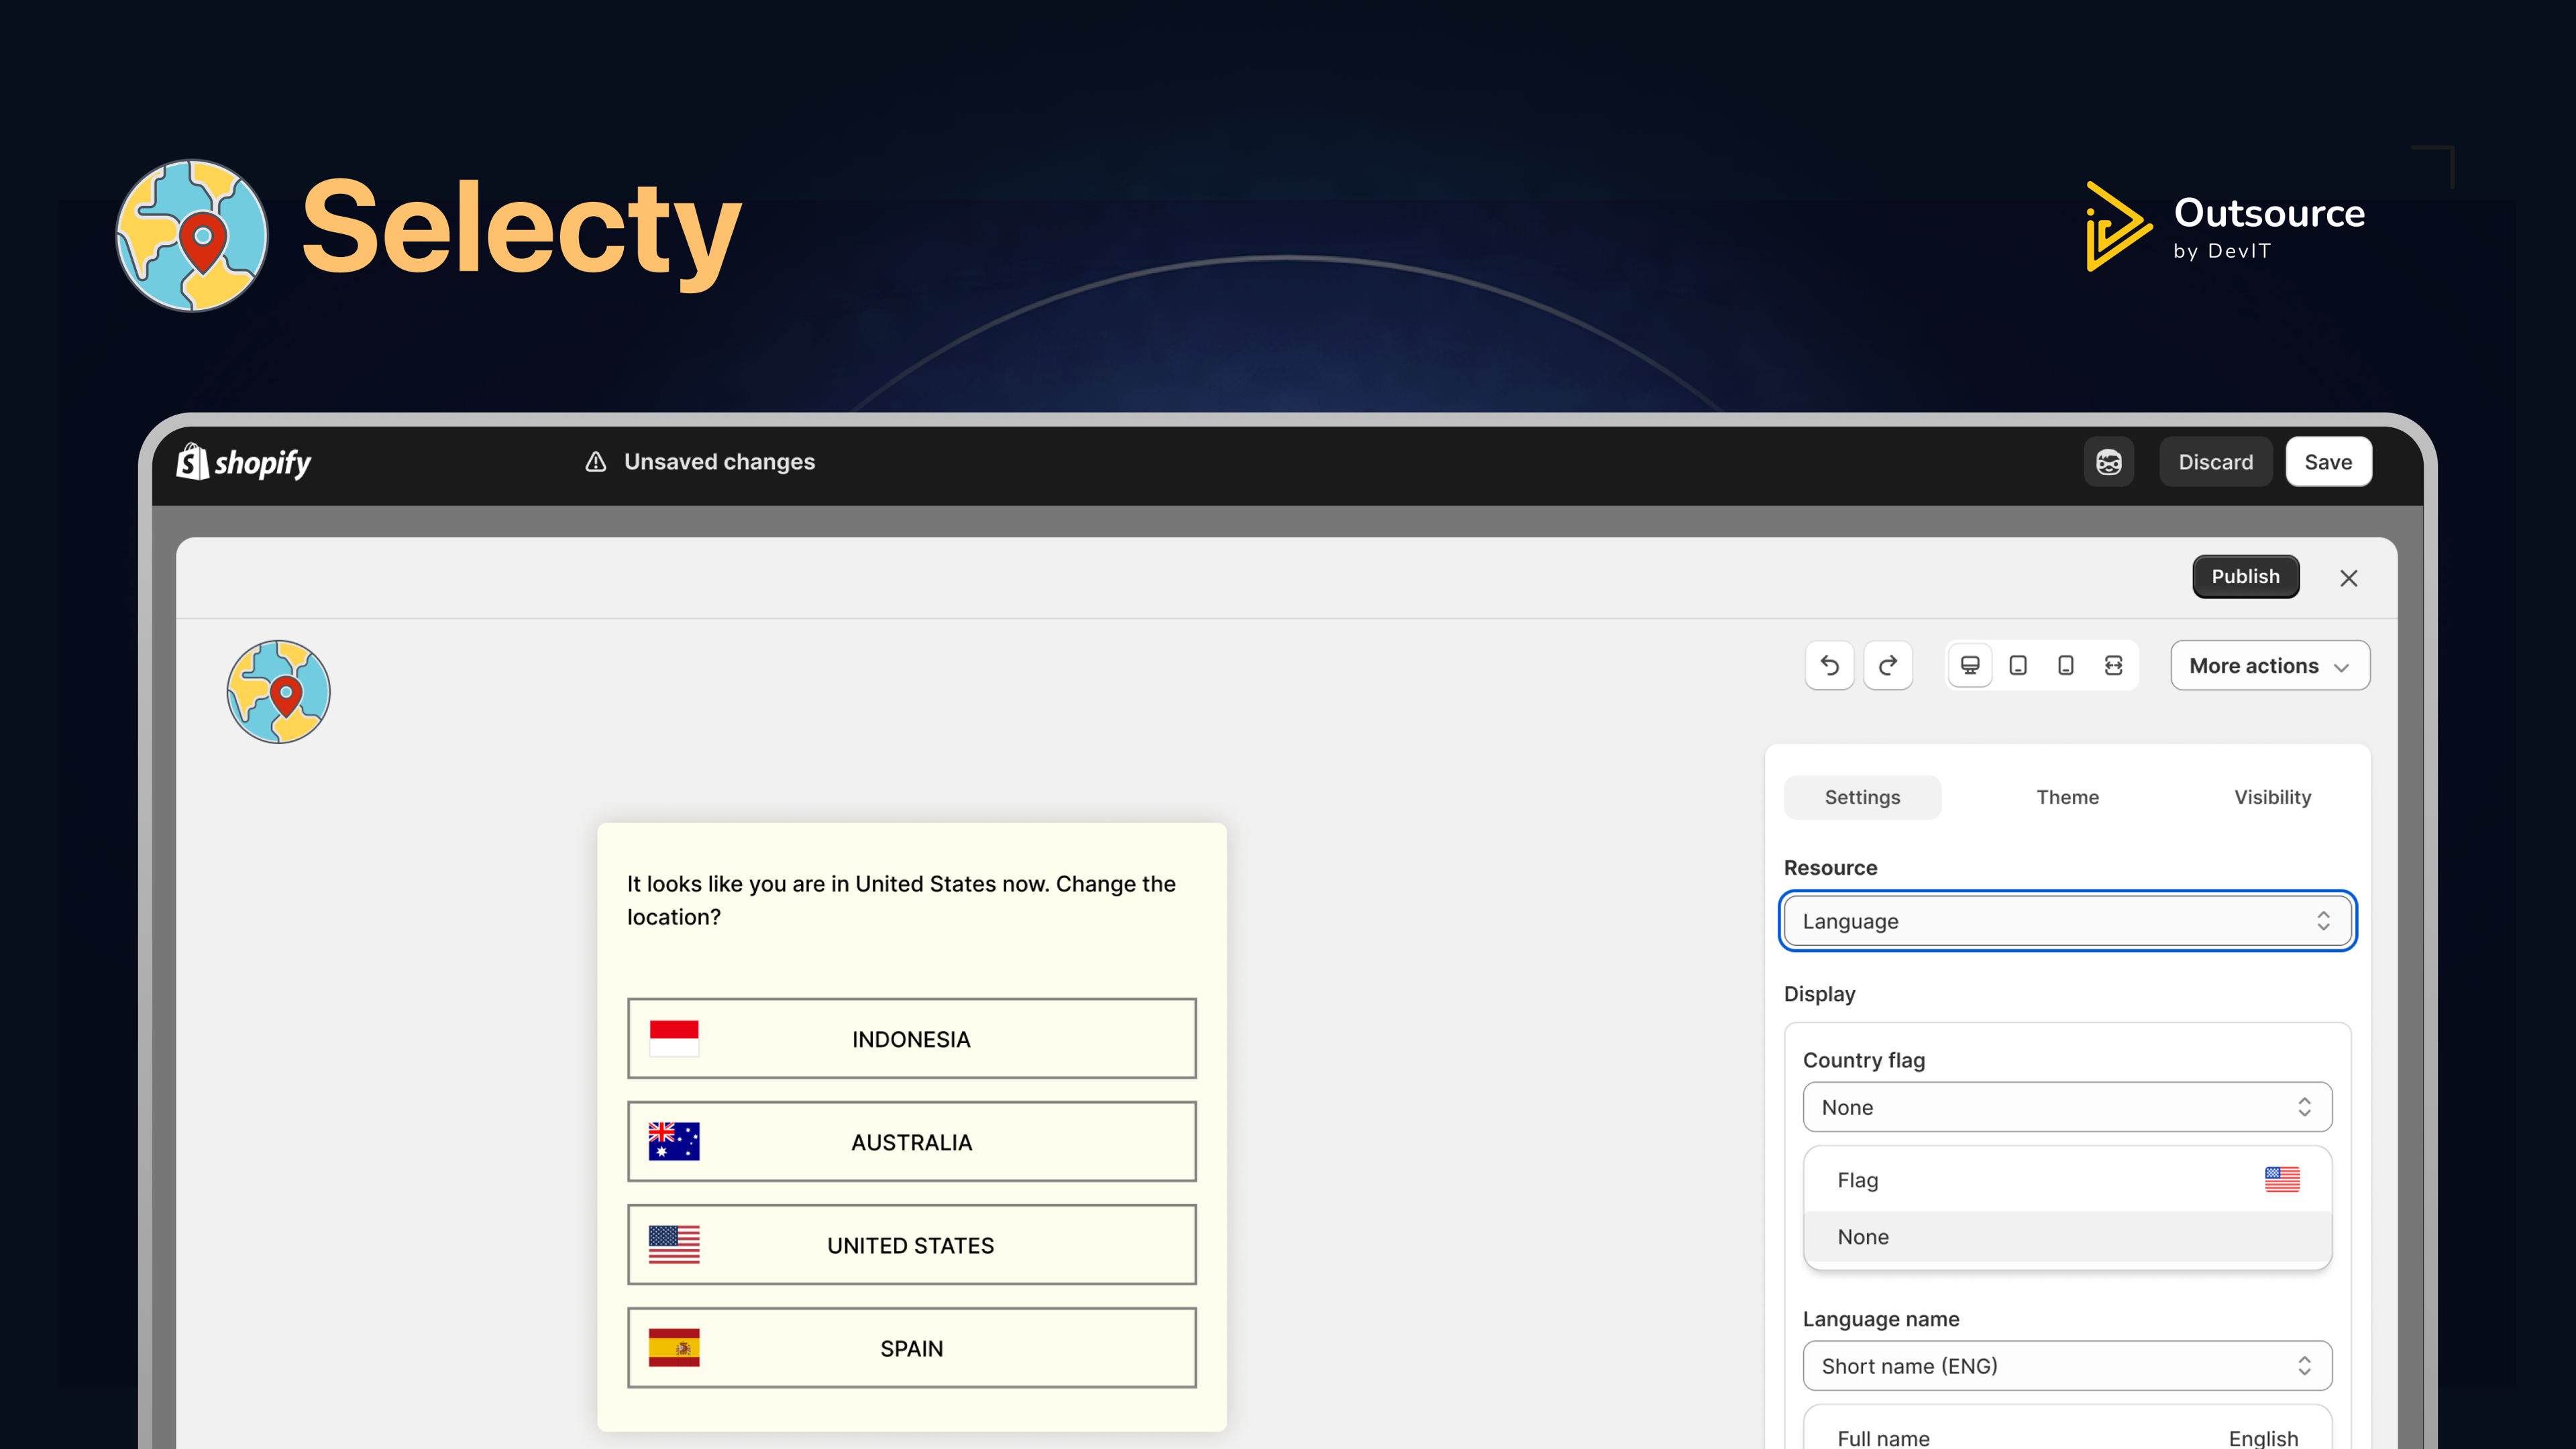This screenshot has height=1449, width=2576.
Task: Switch to tablet preview icon
Action: (2017, 665)
